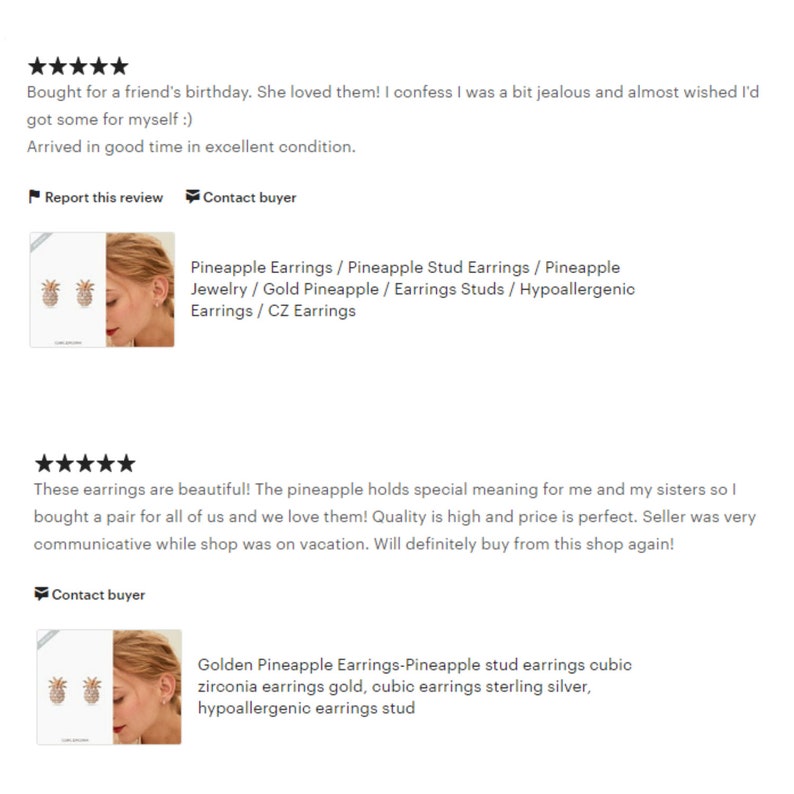Viewport: 794px width, 794px height.
Task: View the Golden Pineapple Earrings listing thumbnail
Action: pos(109,687)
